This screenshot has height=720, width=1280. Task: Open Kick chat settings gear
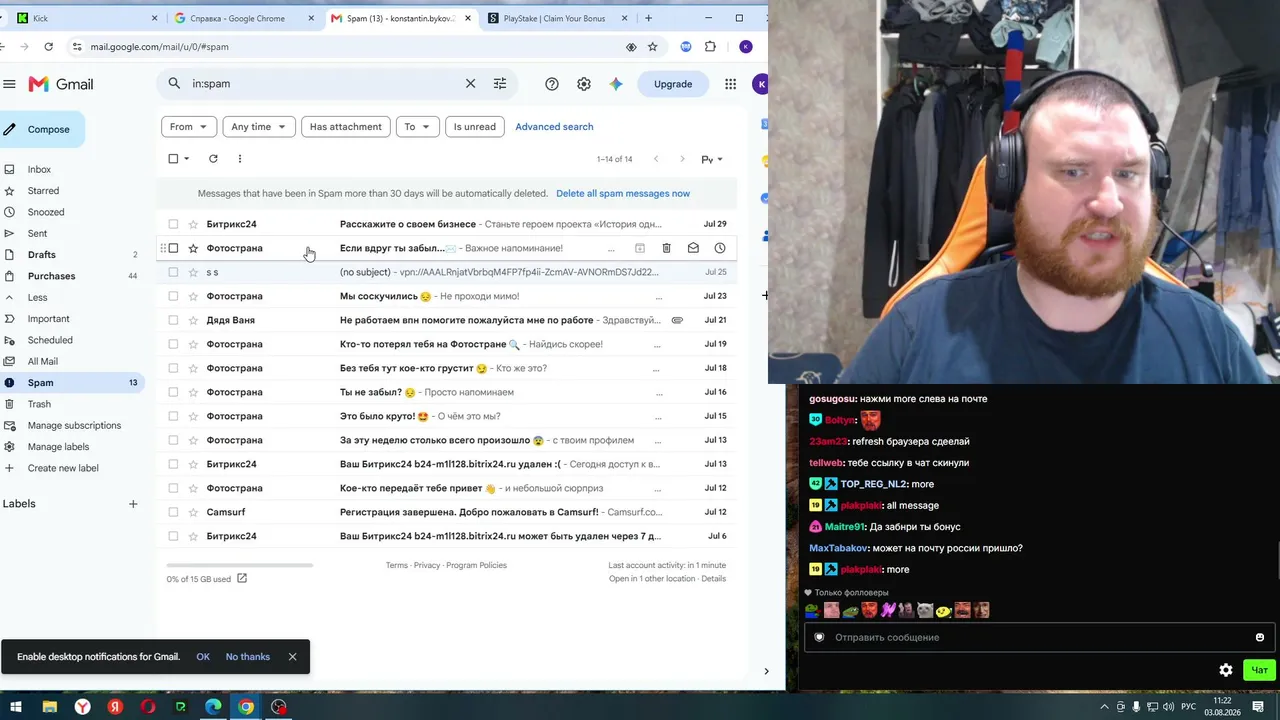[x=1226, y=670]
